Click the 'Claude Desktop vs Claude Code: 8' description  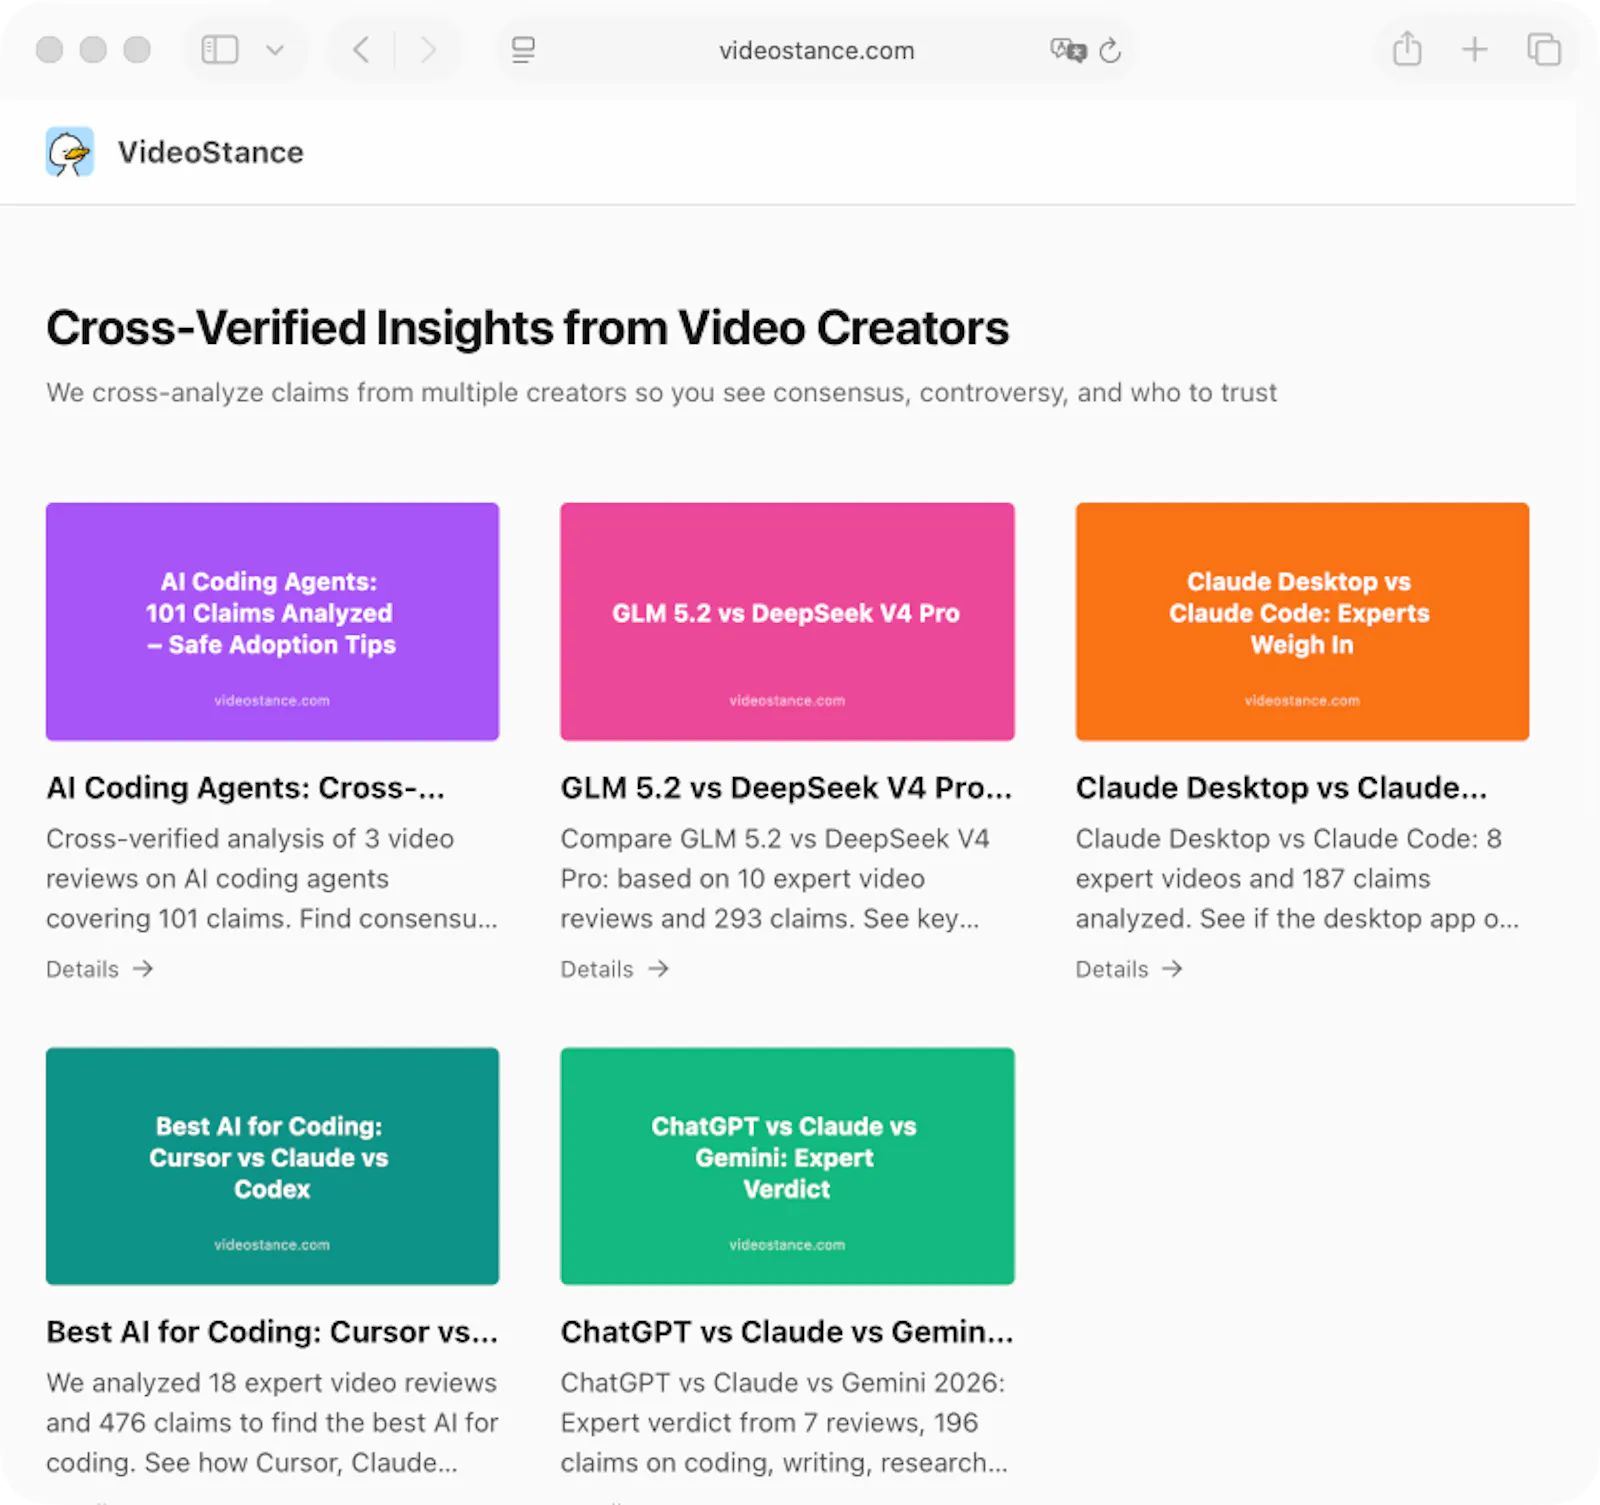pos(1297,878)
